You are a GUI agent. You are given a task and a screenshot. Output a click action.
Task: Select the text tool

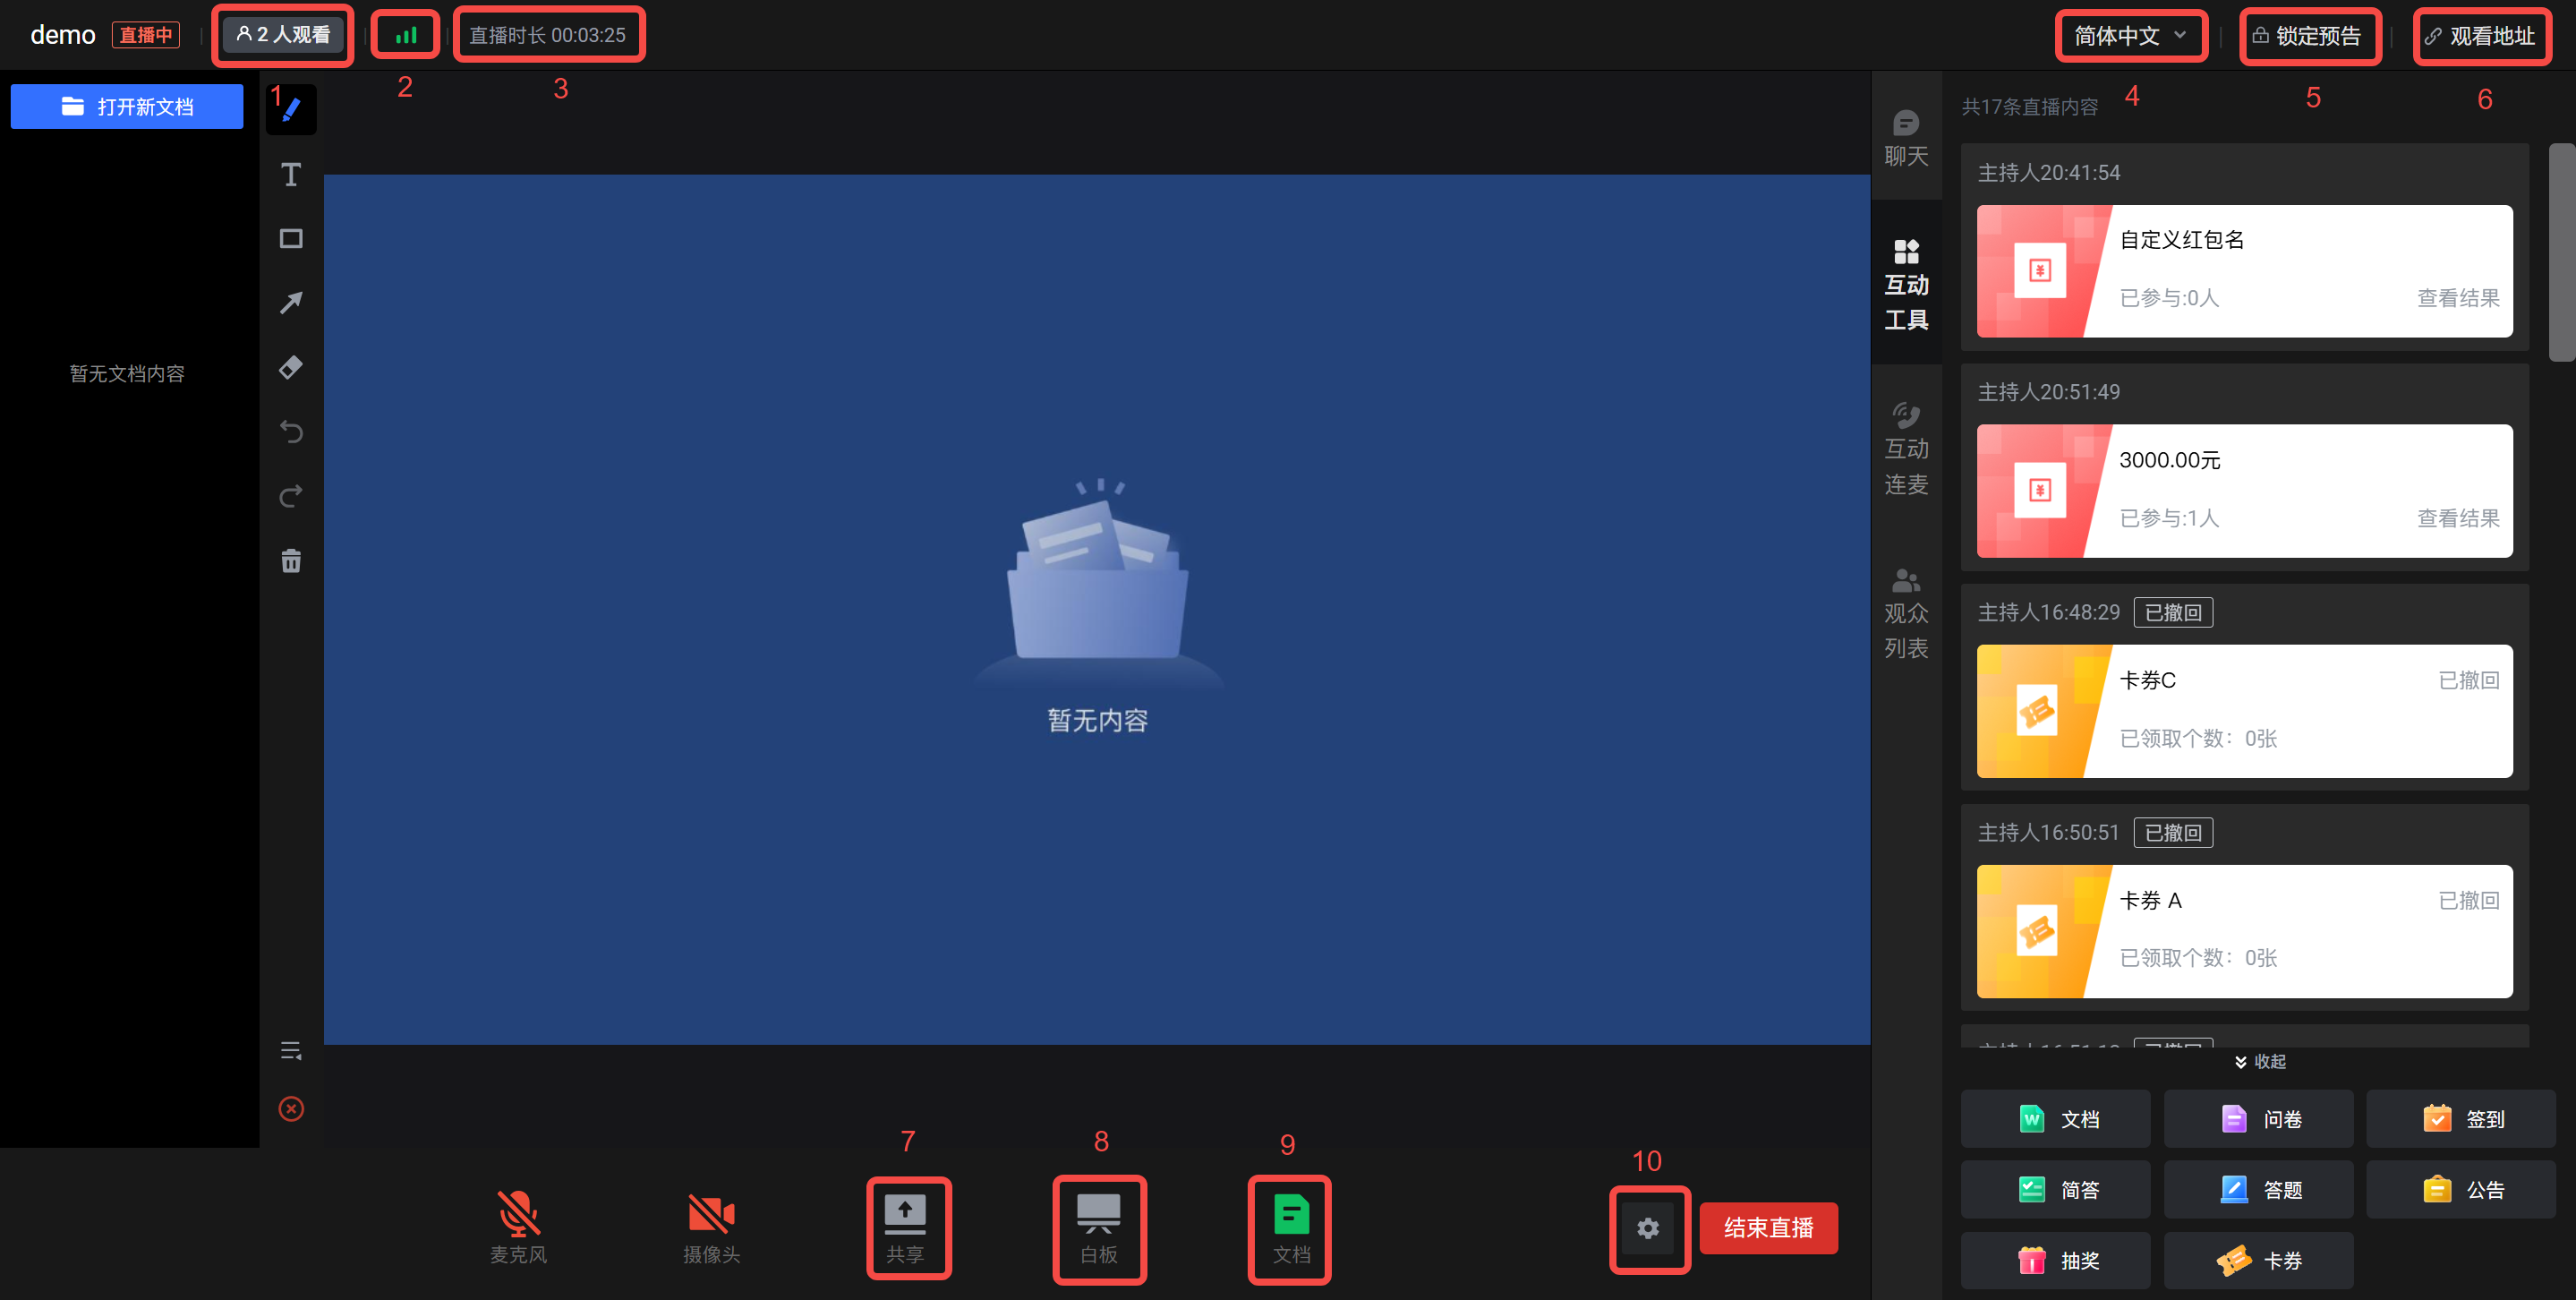(x=291, y=175)
